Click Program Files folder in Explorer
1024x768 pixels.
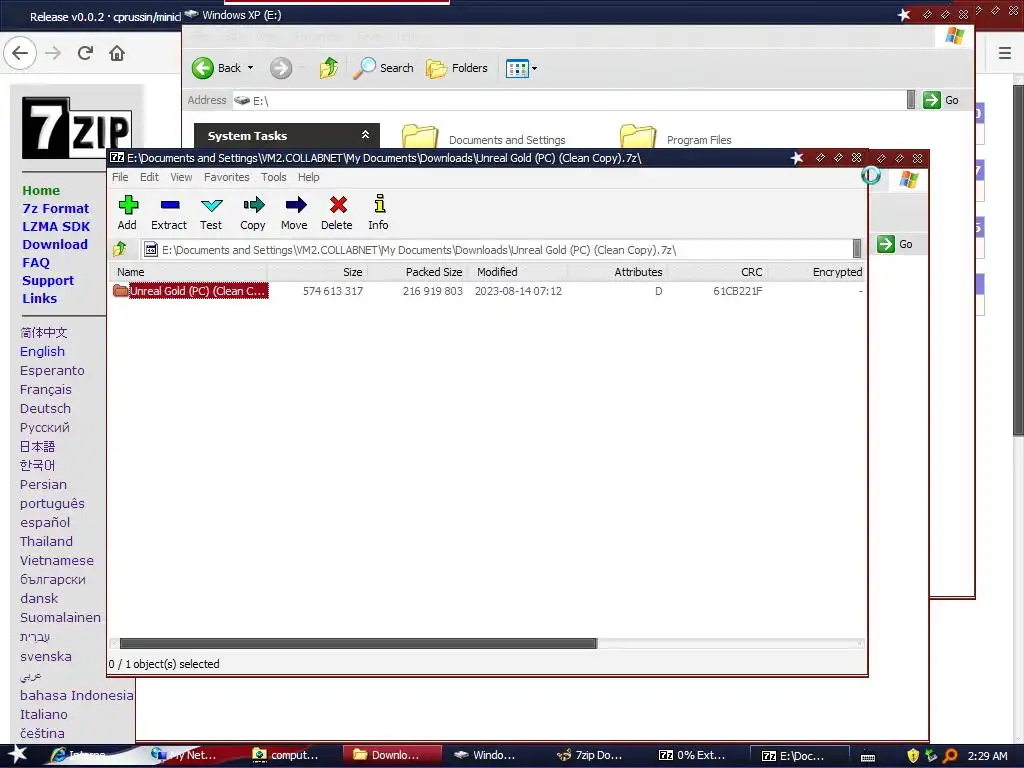click(x=675, y=139)
